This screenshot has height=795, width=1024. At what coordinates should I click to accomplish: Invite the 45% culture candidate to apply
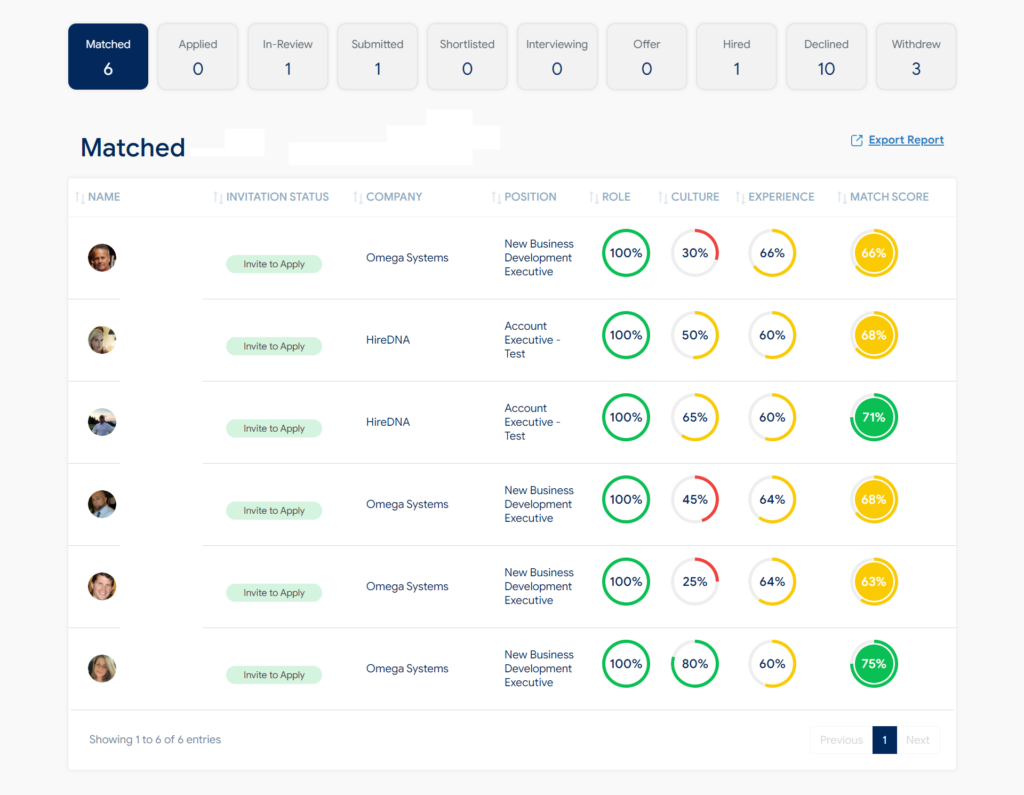point(274,510)
